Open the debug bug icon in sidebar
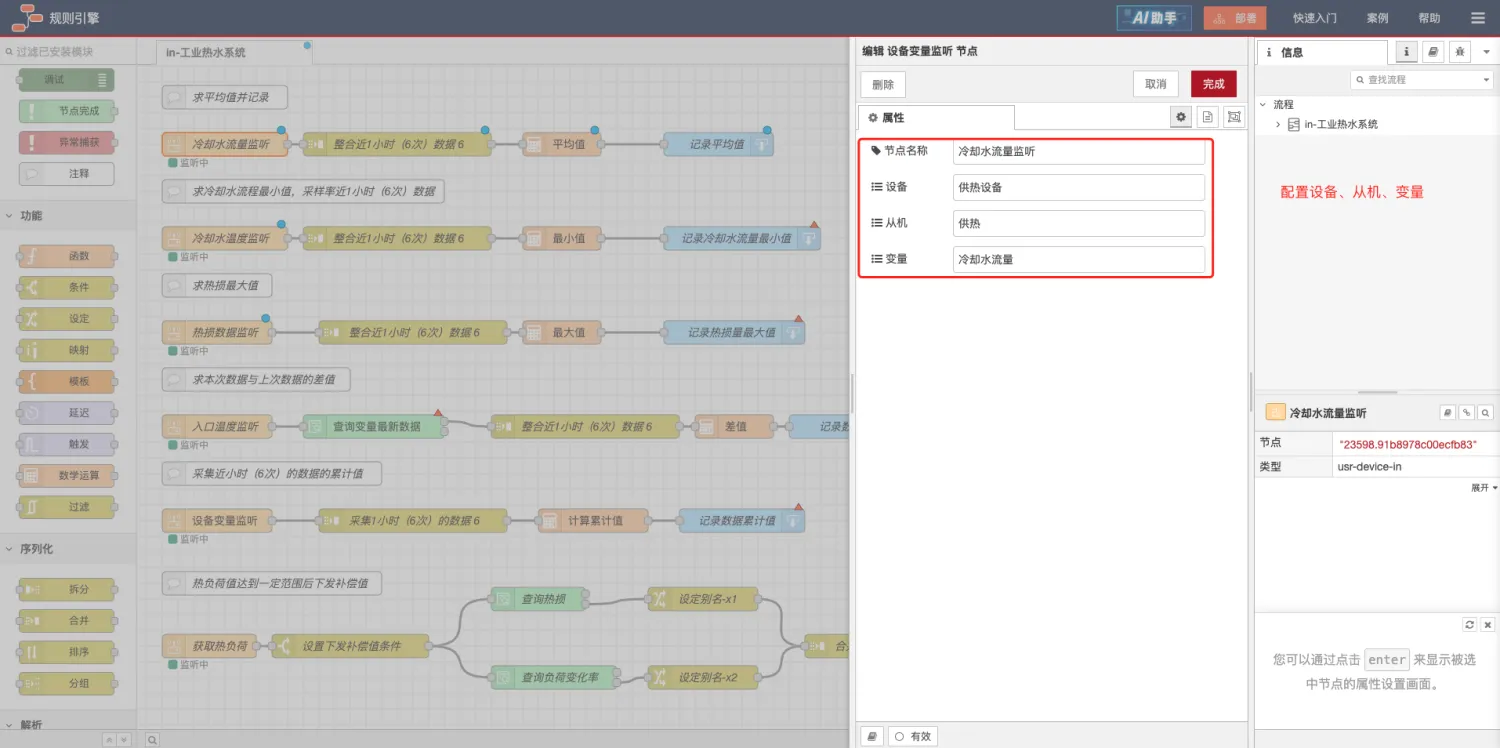This screenshot has height=748, width=1500. 1460,52
